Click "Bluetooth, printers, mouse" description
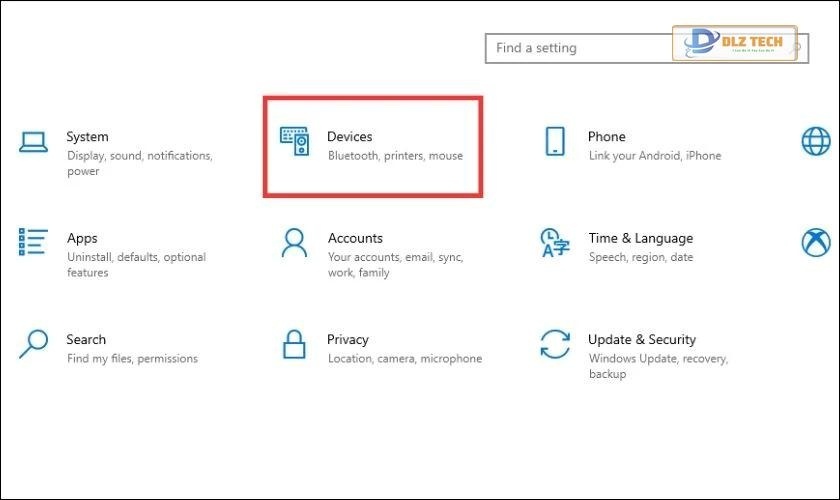Screen dimensions: 840x500 click(395, 155)
